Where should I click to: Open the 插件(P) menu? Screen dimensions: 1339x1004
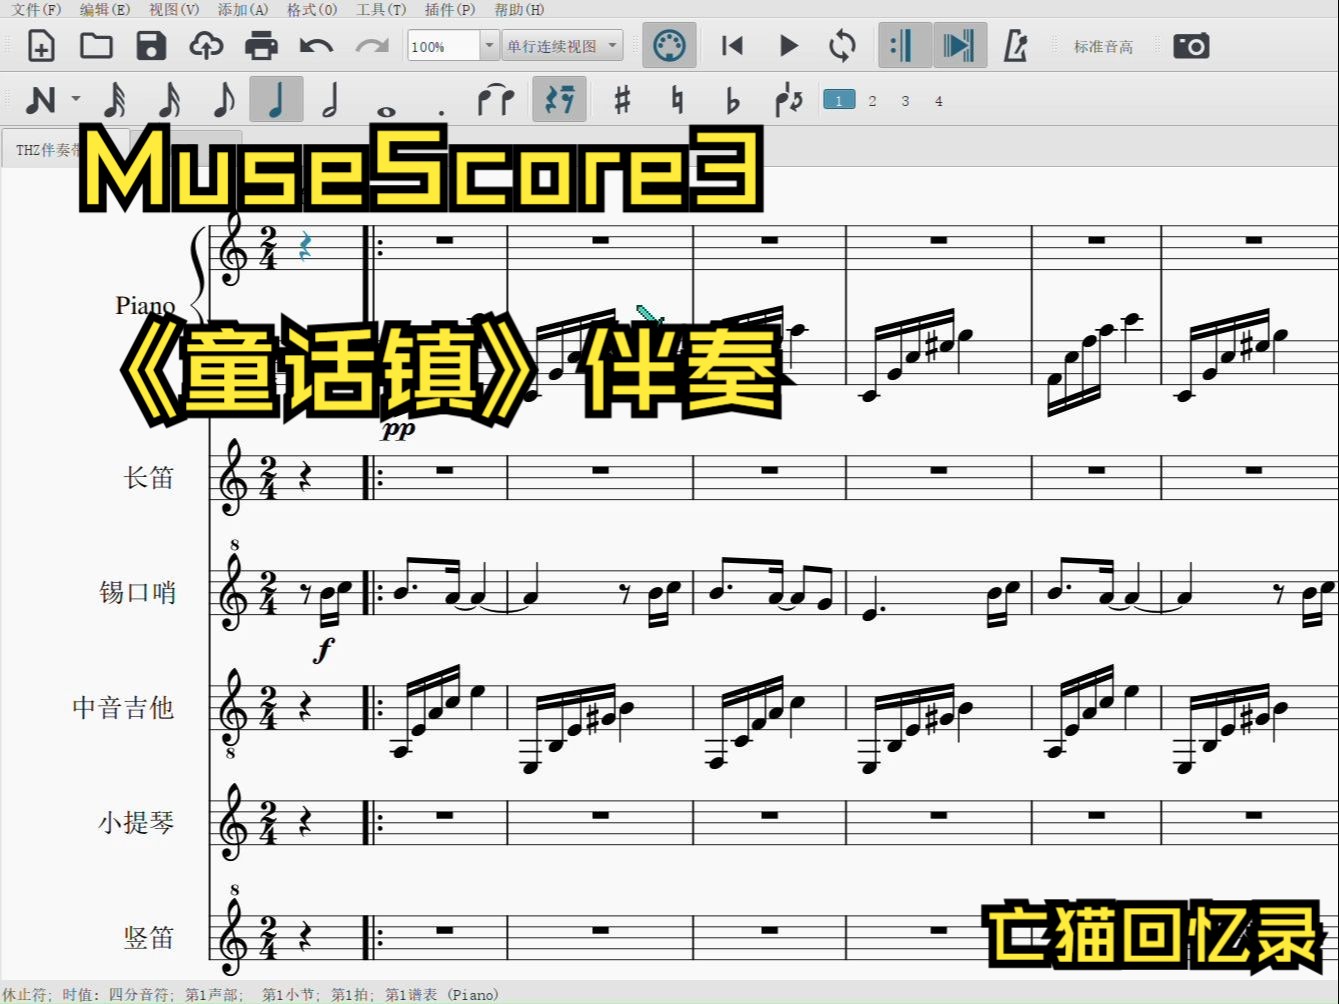pyautogui.click(x=450, y=10)
